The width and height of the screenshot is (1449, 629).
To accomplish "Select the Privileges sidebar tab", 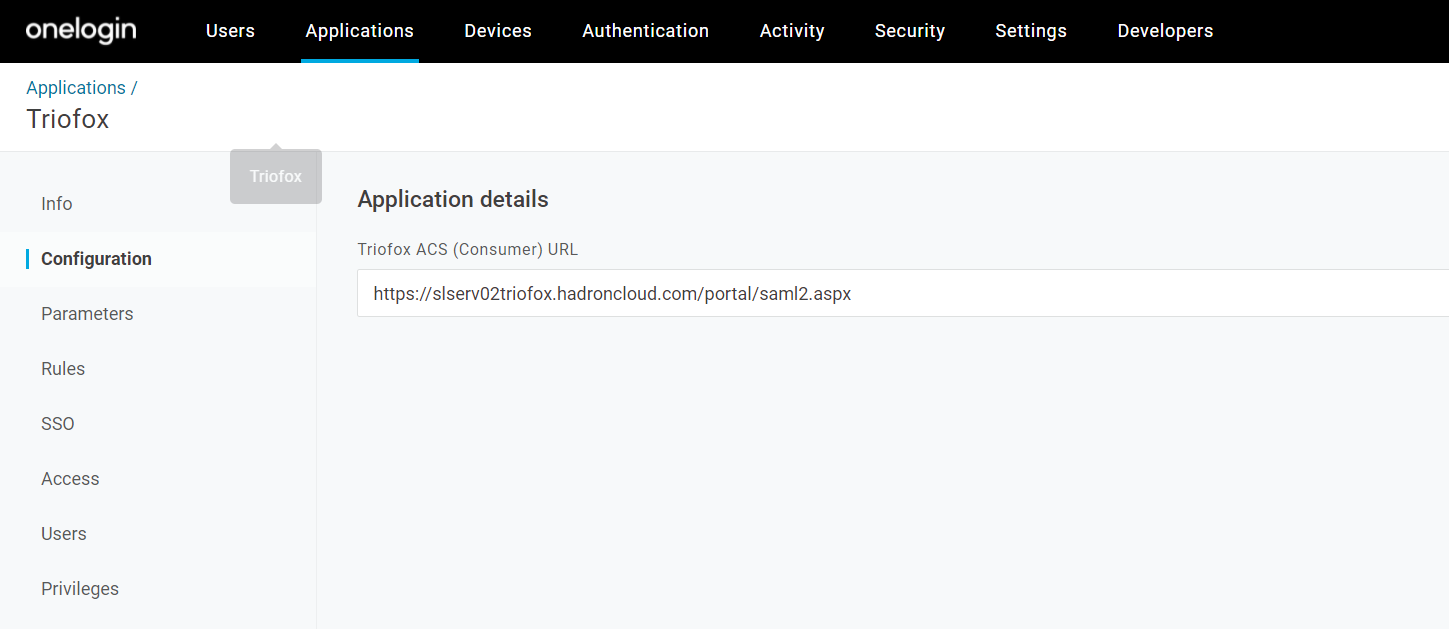I will pos(80,589).
